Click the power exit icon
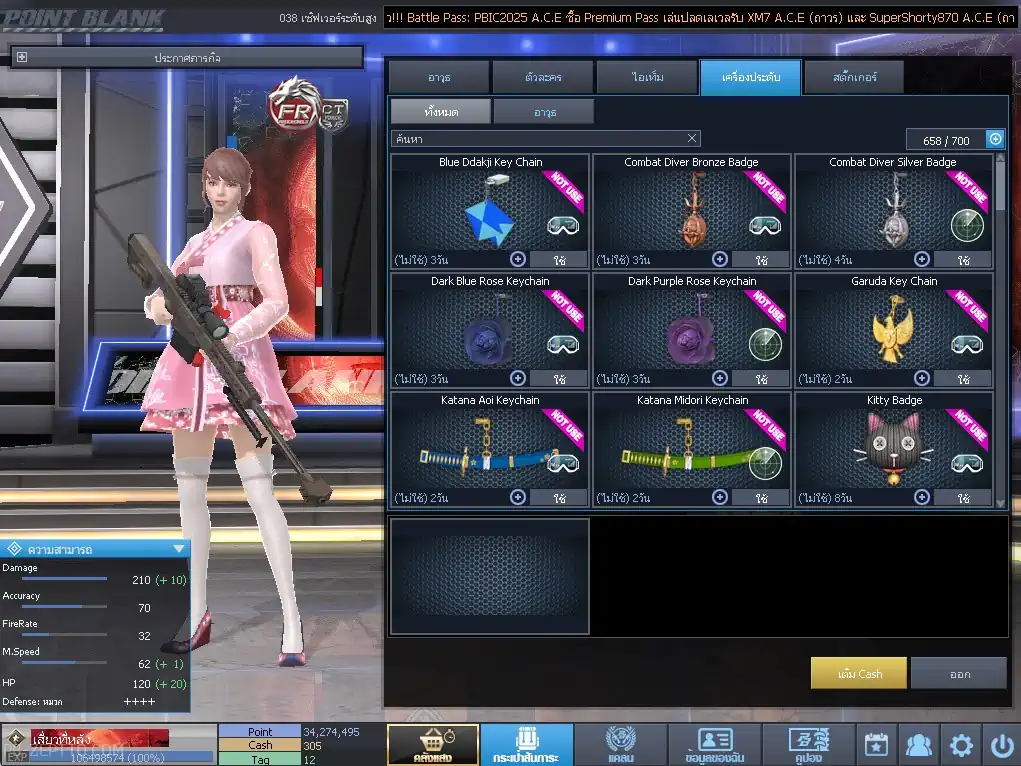The width and height of the screenshot is (1021, 766). point(1001,744)
